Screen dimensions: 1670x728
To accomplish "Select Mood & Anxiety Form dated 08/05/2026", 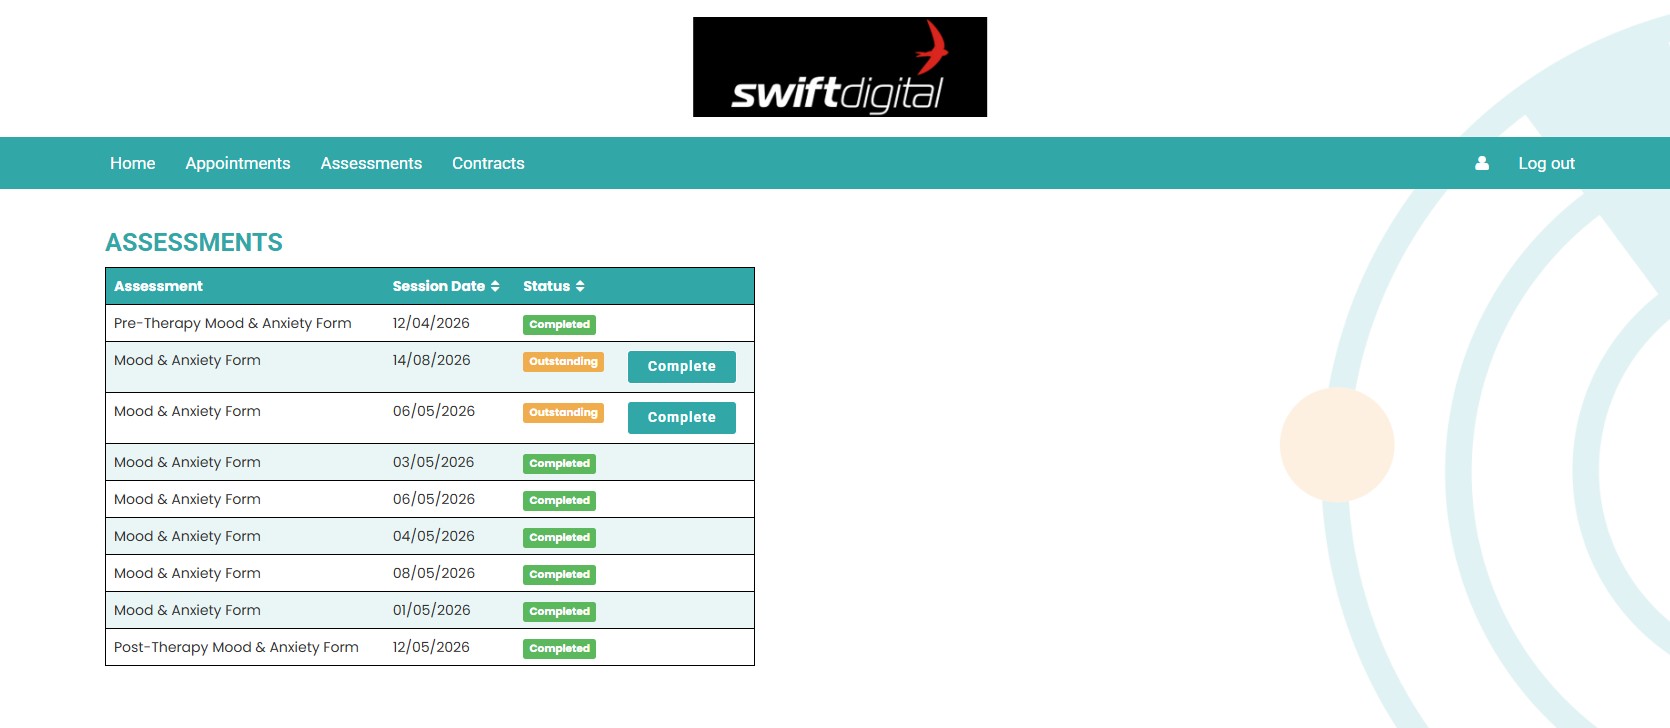I will coord(187,573).
